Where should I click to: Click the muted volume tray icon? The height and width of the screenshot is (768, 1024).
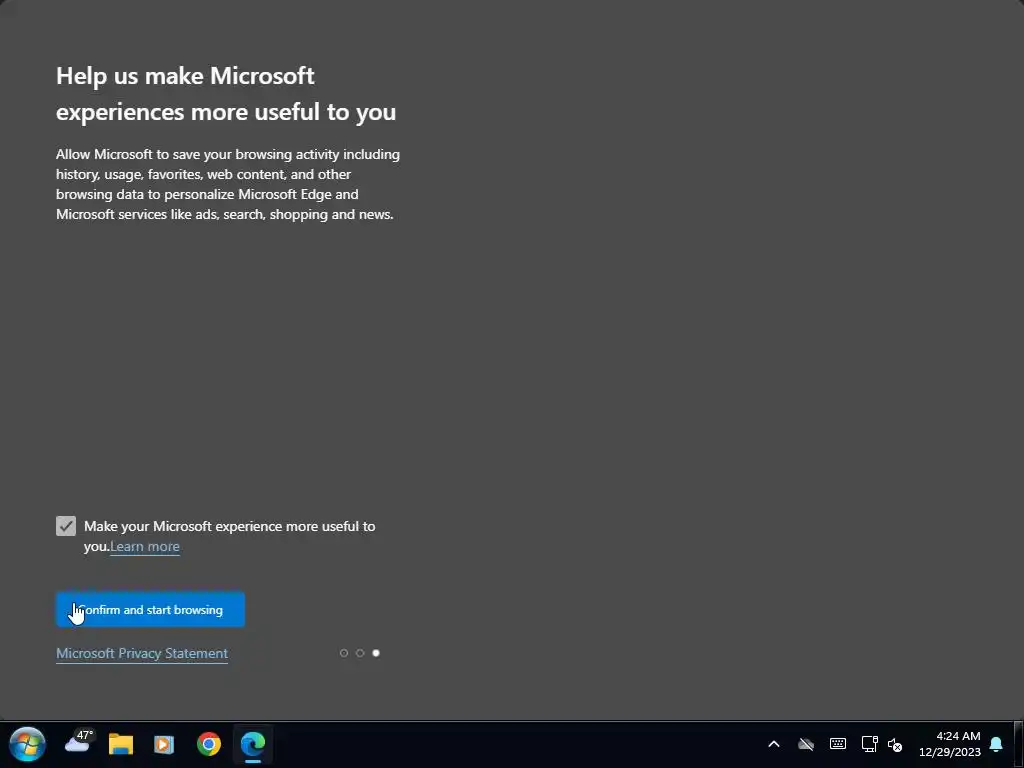[895, 744]
